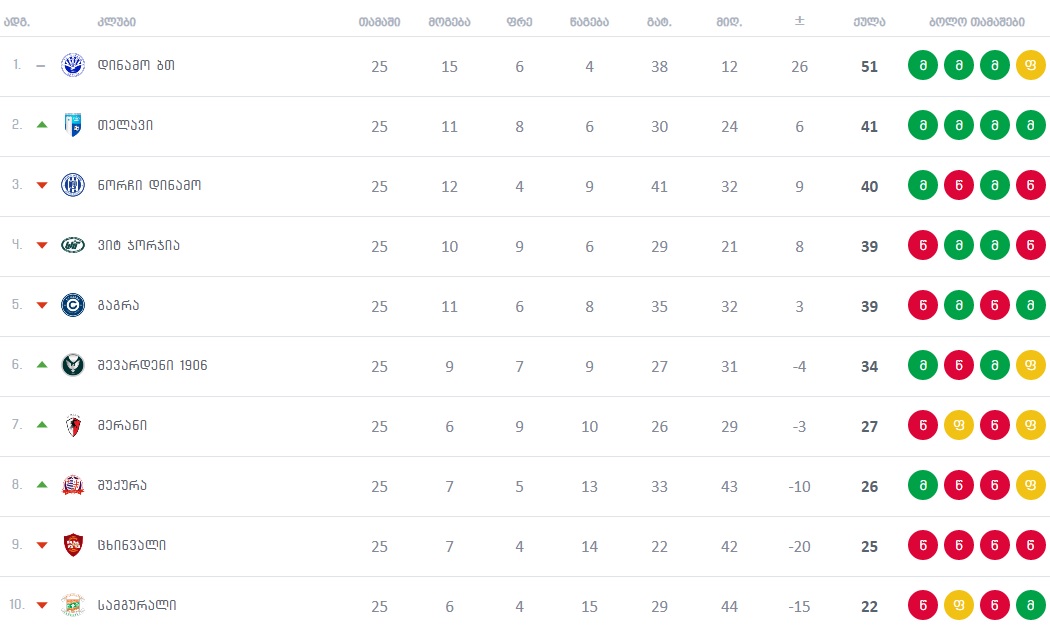Click the green up arrow beside თელავი
Viewport: 1050px width, 635px height.
[42, 125]
